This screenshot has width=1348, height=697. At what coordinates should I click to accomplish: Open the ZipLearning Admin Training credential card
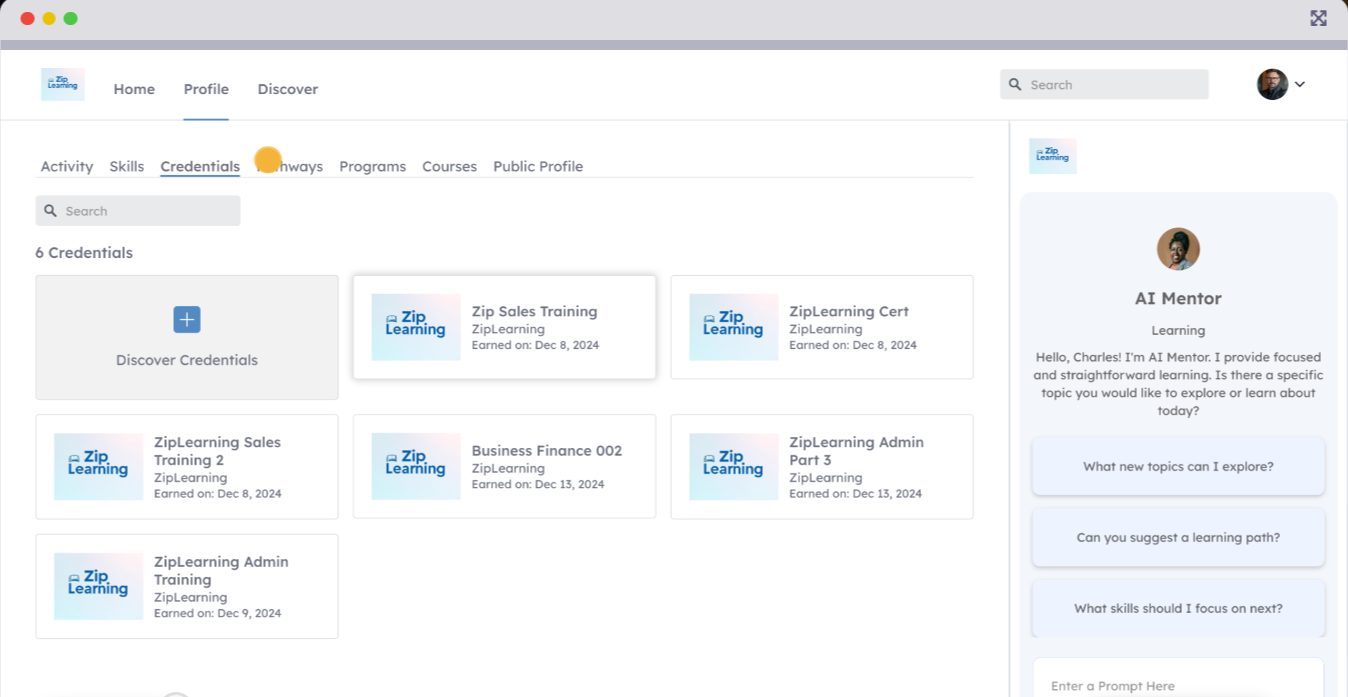click(186, 586)
